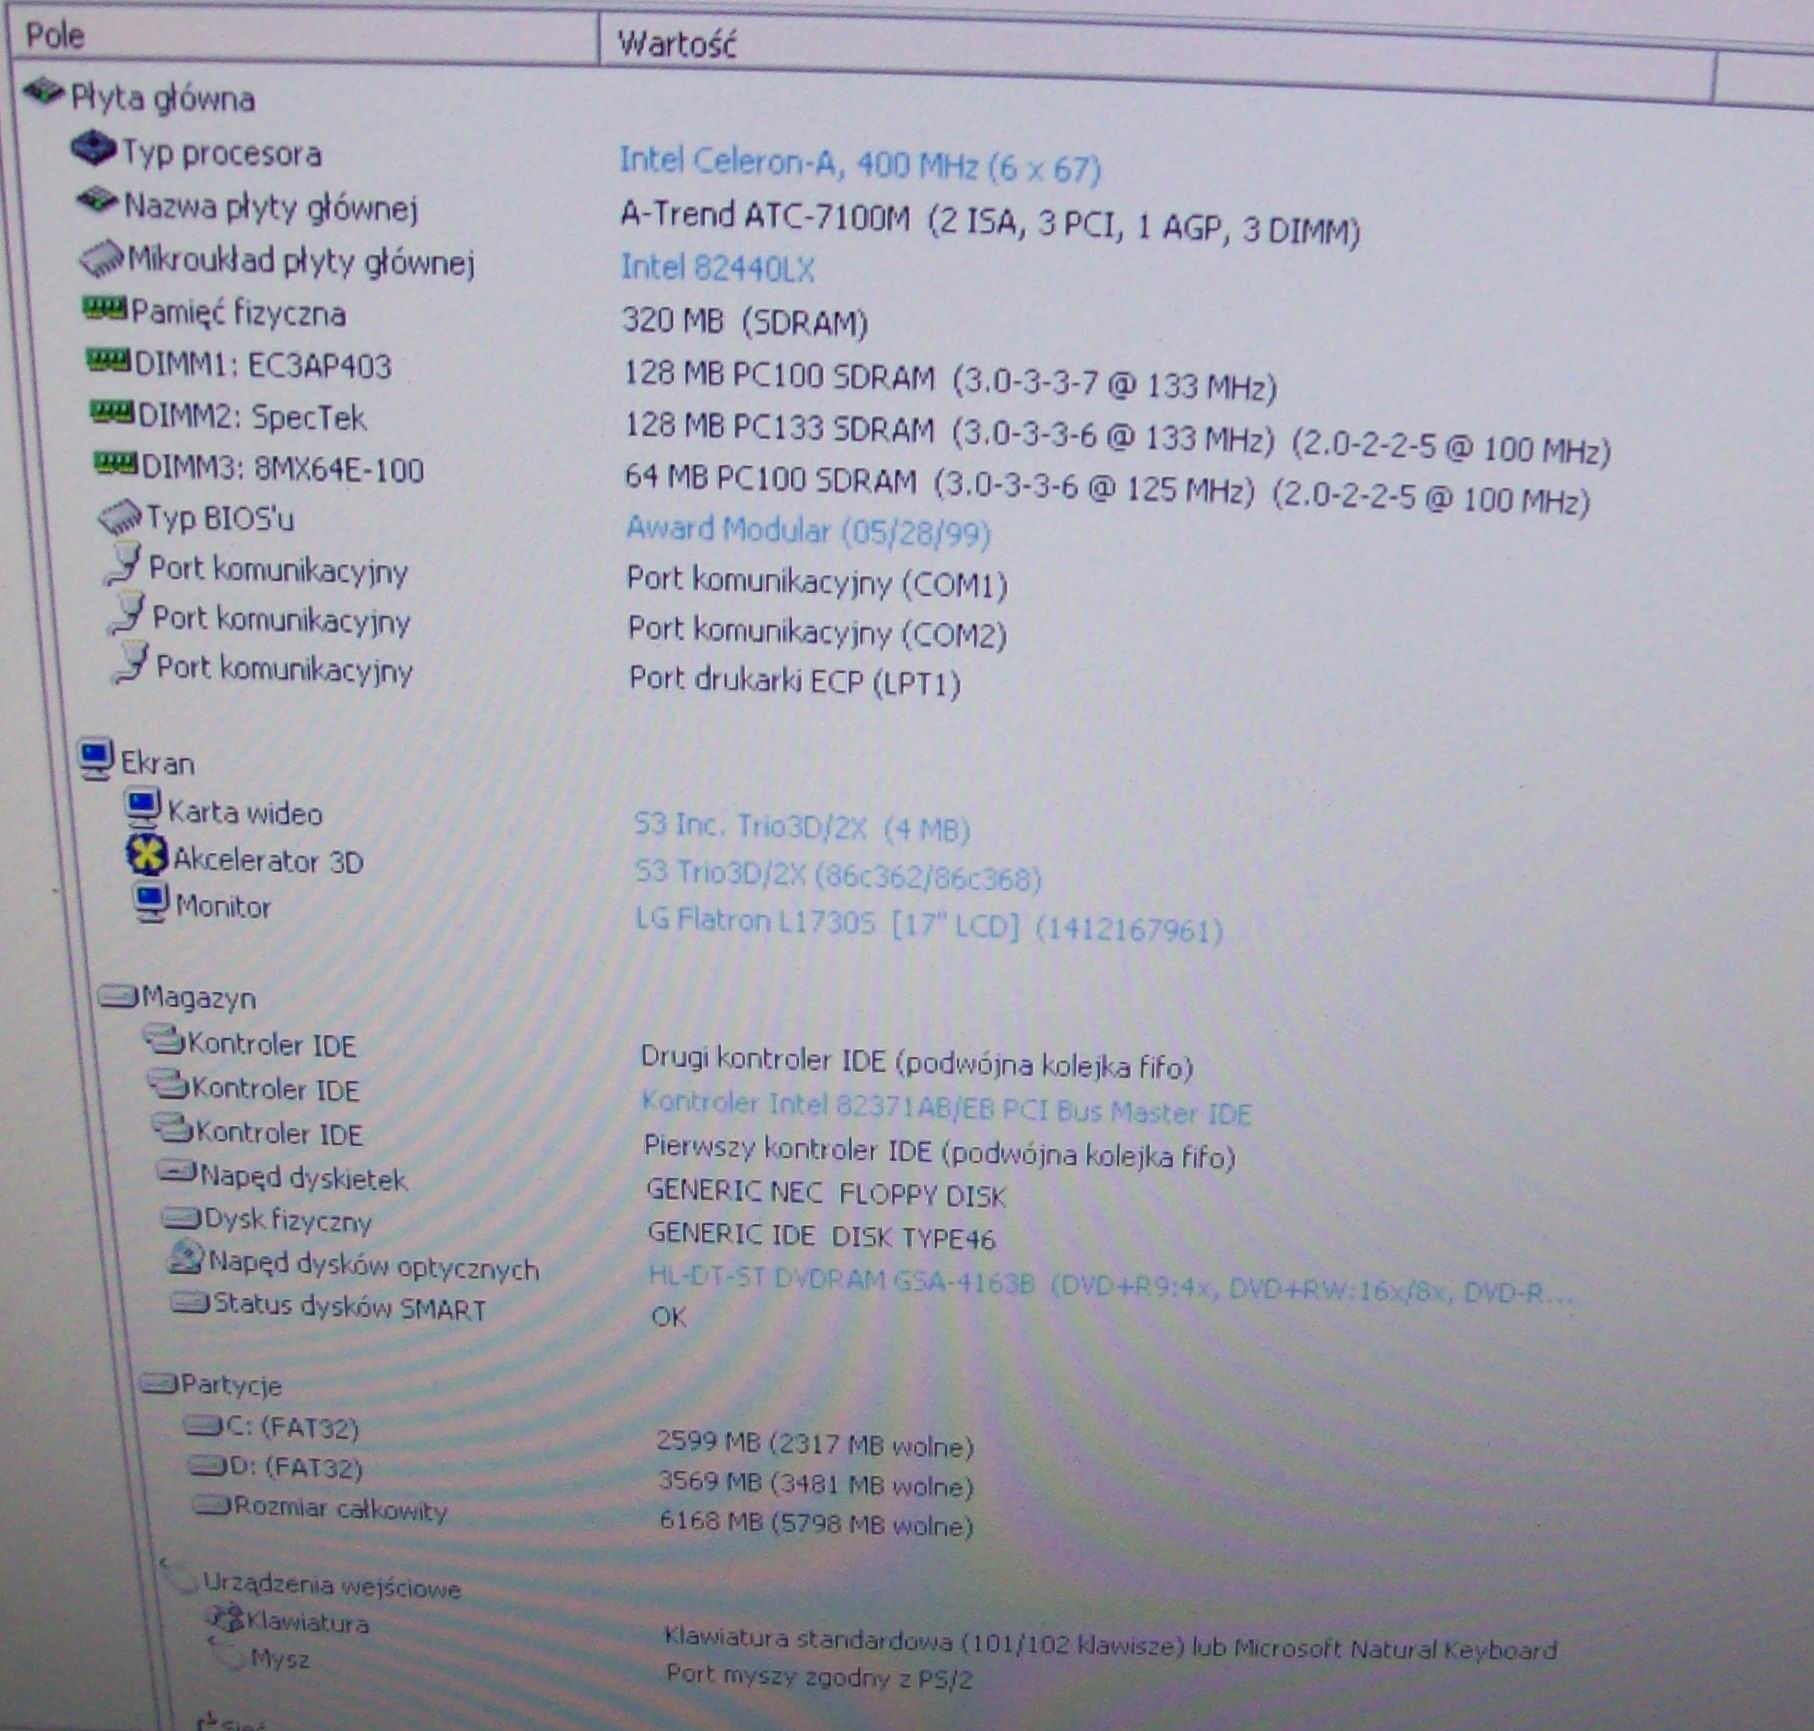Select Port myszy zgodny z PS/2 value
The width and height of the screenshot is (1814, 1731).
click(820, 1677)
